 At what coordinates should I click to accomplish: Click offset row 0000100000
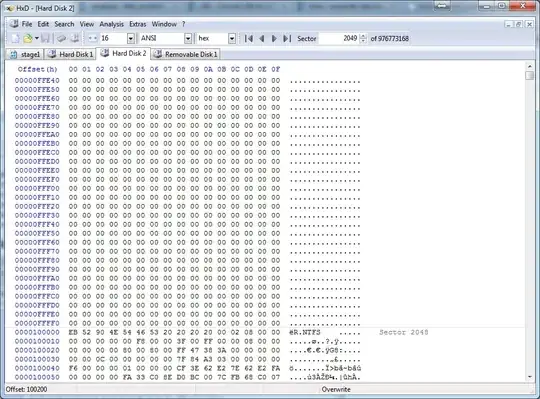click(x=37, y=332)
